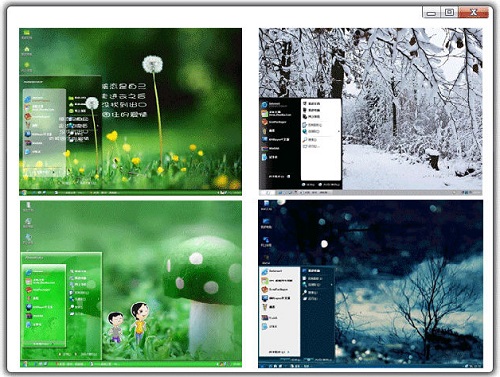Click magnifier search icon in snowy theme menu
Screen dimensions: 500x377
[305, 140]
